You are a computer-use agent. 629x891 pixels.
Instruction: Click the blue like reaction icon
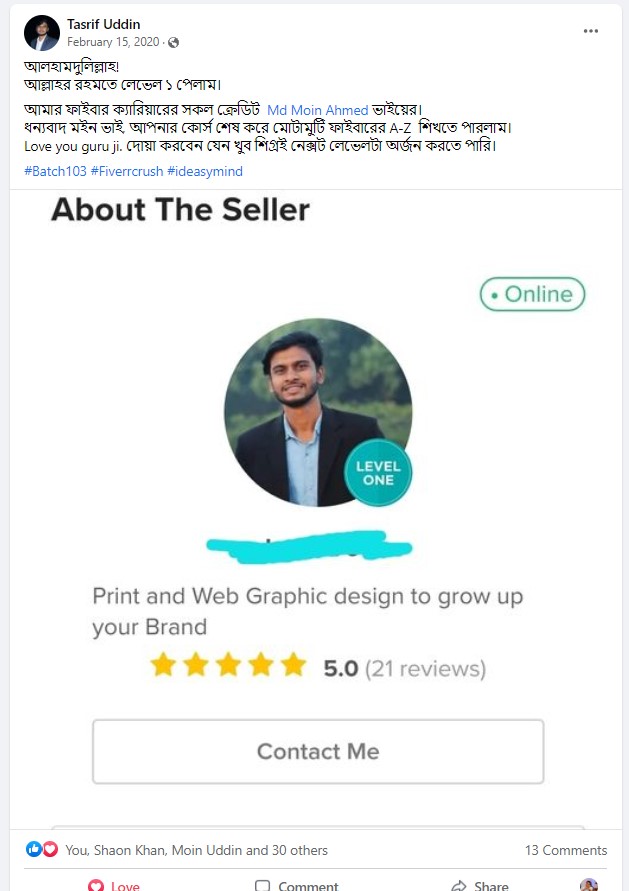pos(35,849)
